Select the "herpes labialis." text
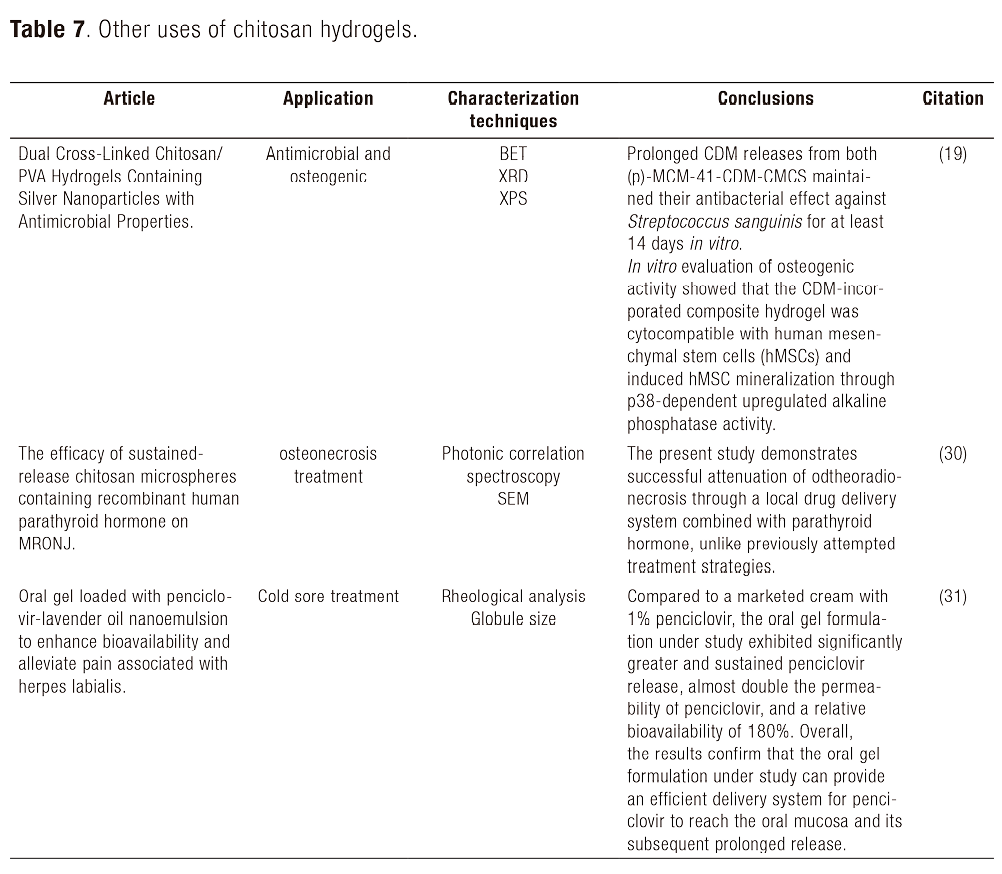 (72, 687)
